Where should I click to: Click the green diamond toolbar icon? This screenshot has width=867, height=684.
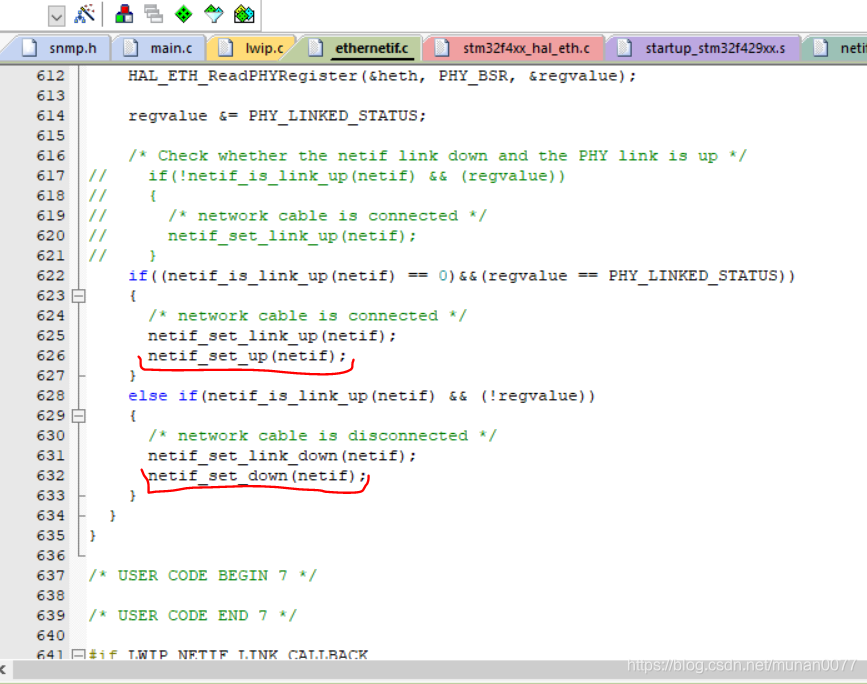coord(182,14)
